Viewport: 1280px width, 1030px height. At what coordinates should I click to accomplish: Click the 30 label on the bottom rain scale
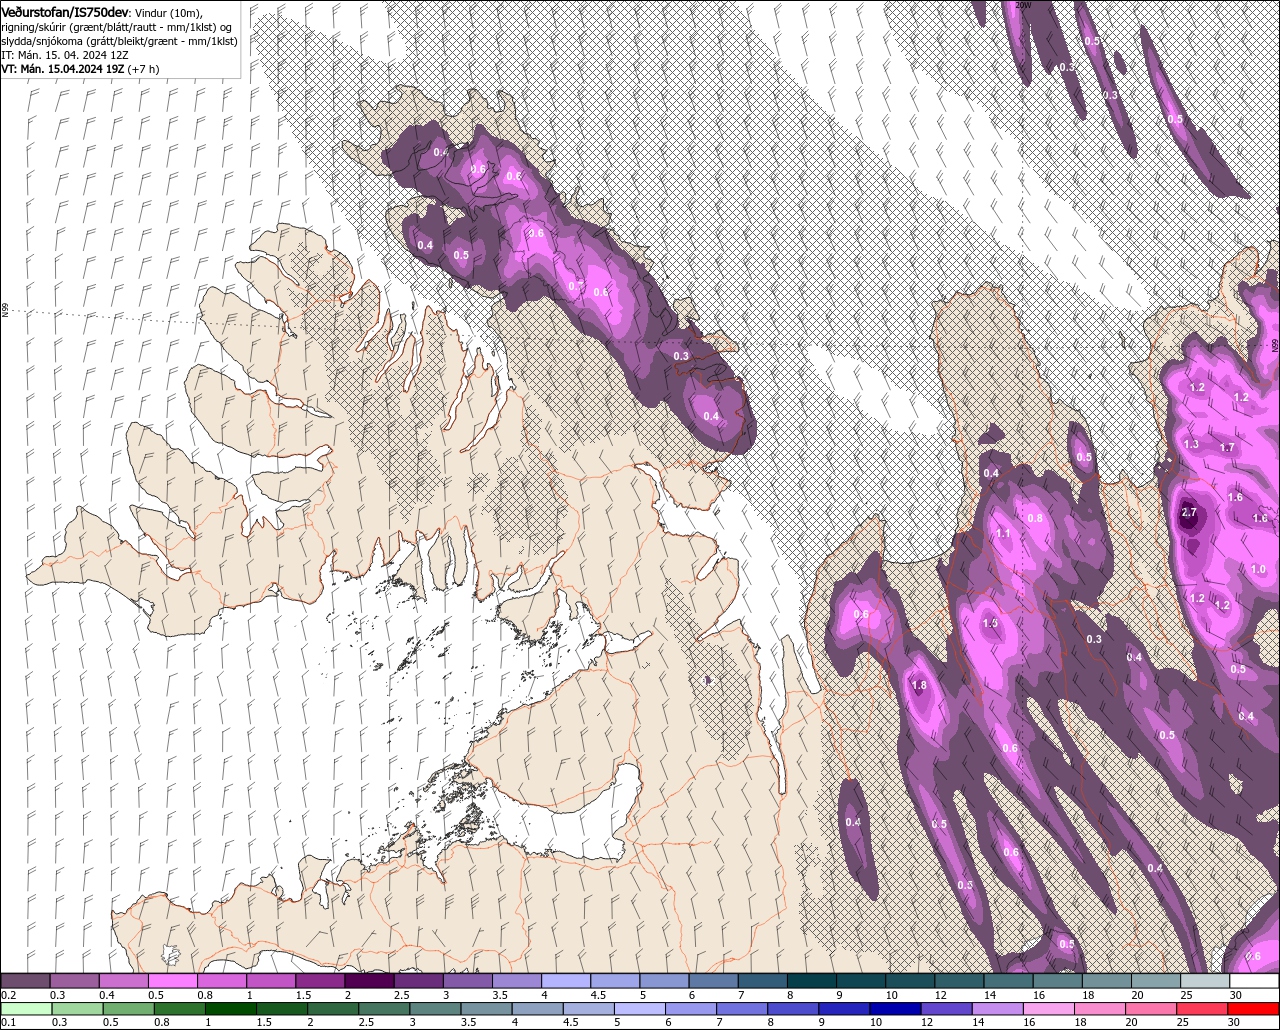[x=1234, y=1022]
